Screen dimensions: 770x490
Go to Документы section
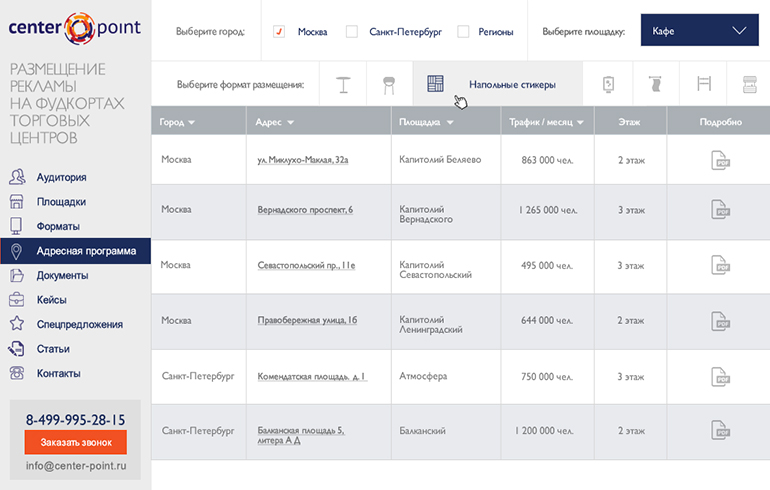(62, 275)
